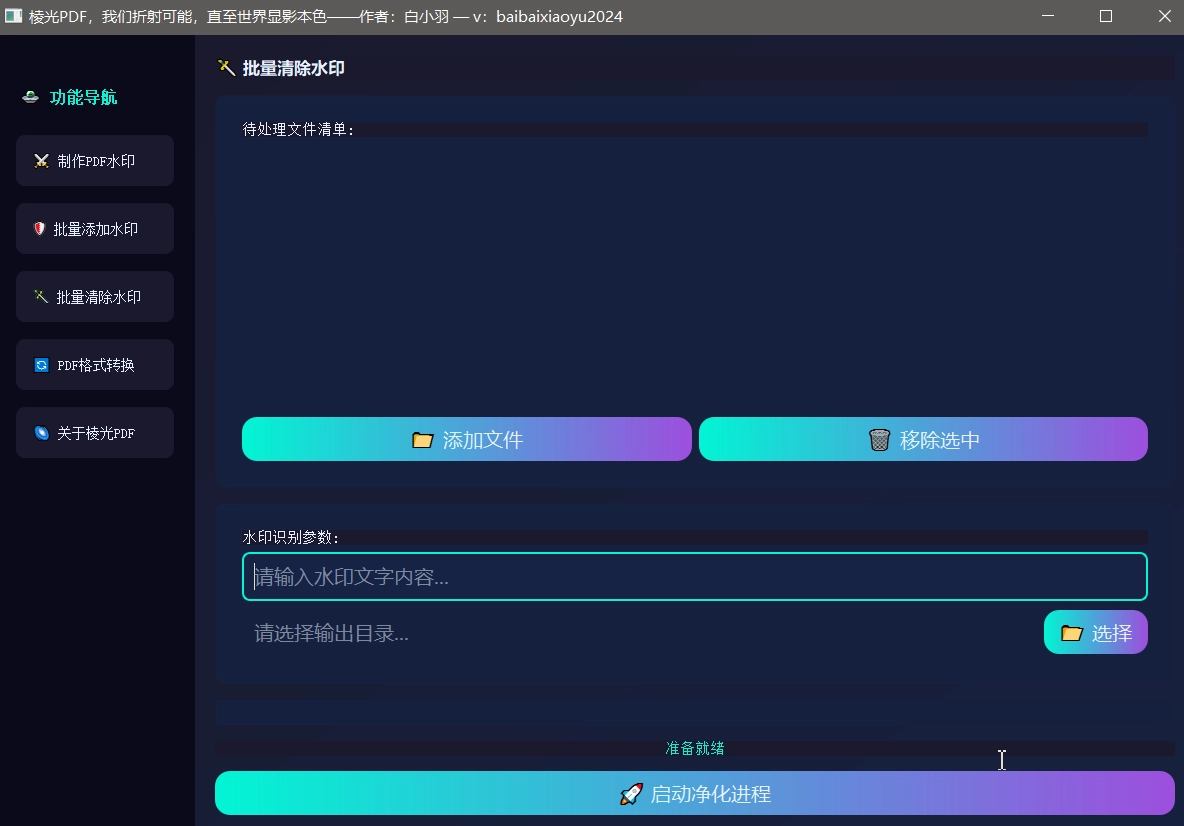
Task: Select 批量清除水印 in the sidebar
Action: pos(95,297)
